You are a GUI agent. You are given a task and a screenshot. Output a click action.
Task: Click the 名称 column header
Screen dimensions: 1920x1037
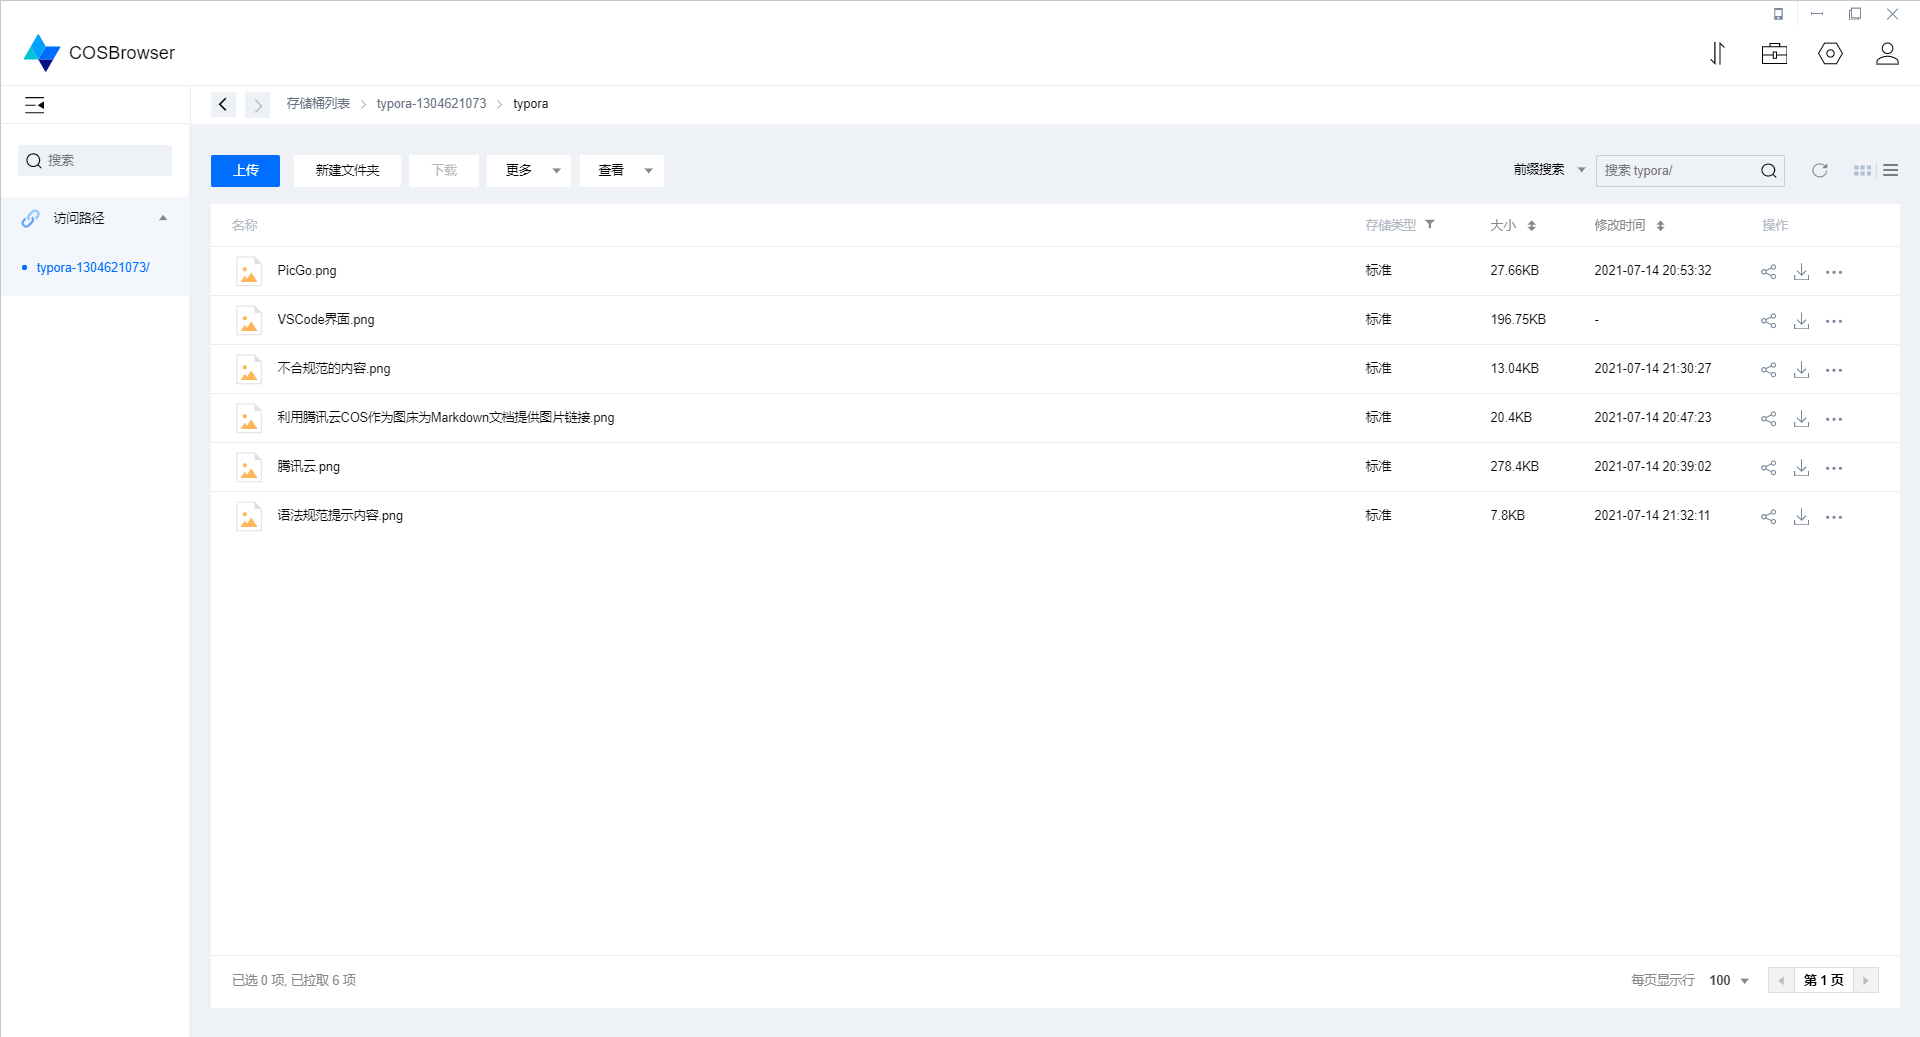pos(245,226)
